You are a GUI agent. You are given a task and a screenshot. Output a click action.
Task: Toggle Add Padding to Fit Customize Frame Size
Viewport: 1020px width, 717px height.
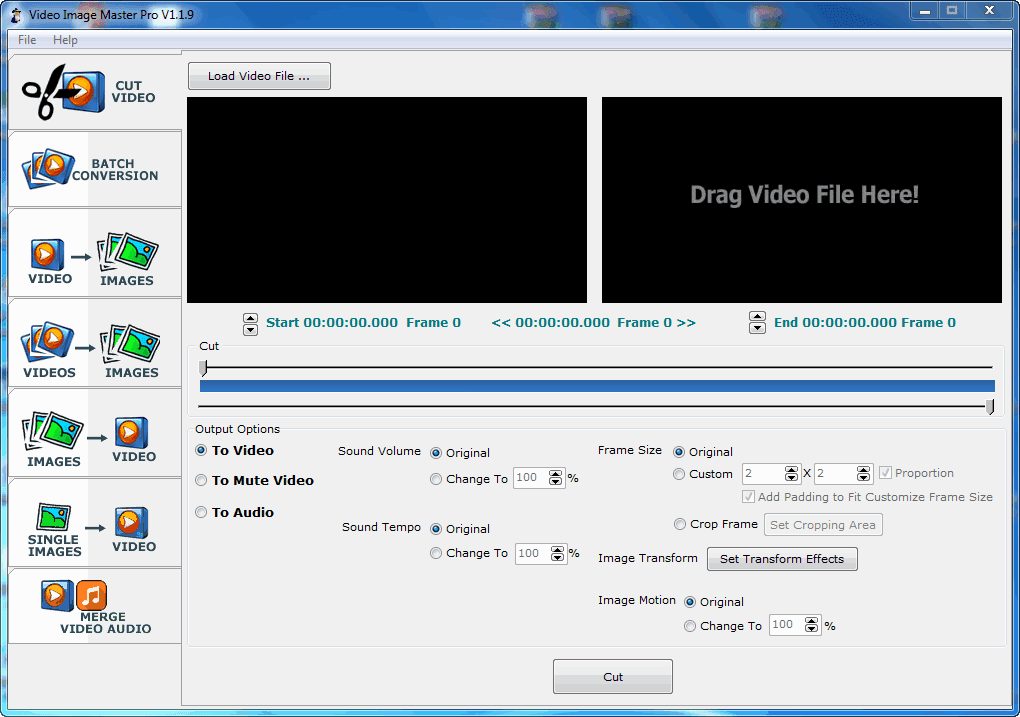(748, 497)
